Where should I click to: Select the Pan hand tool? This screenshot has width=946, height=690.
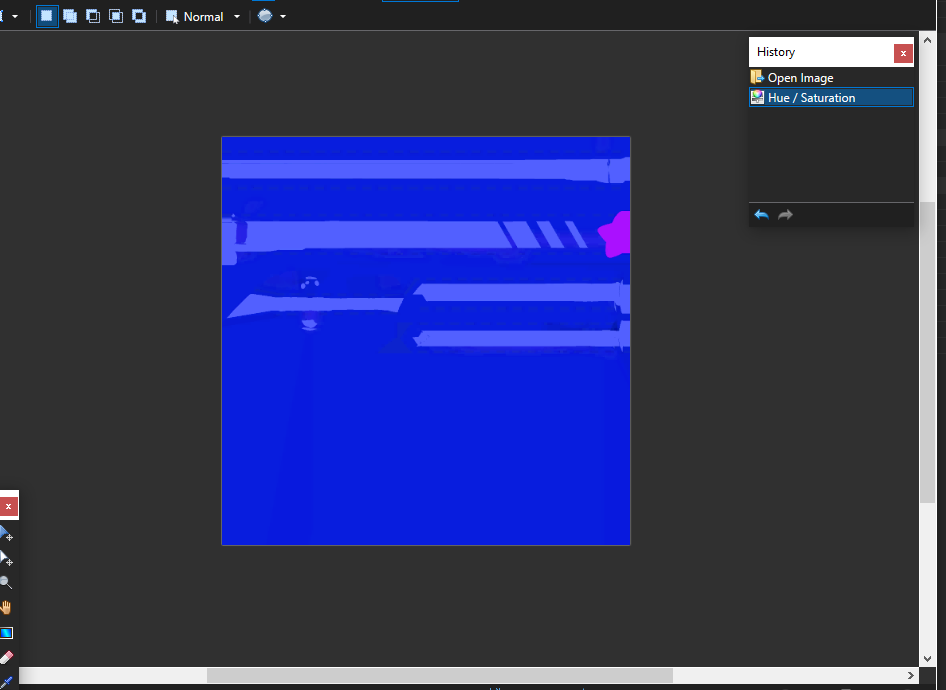click(6, 608)
